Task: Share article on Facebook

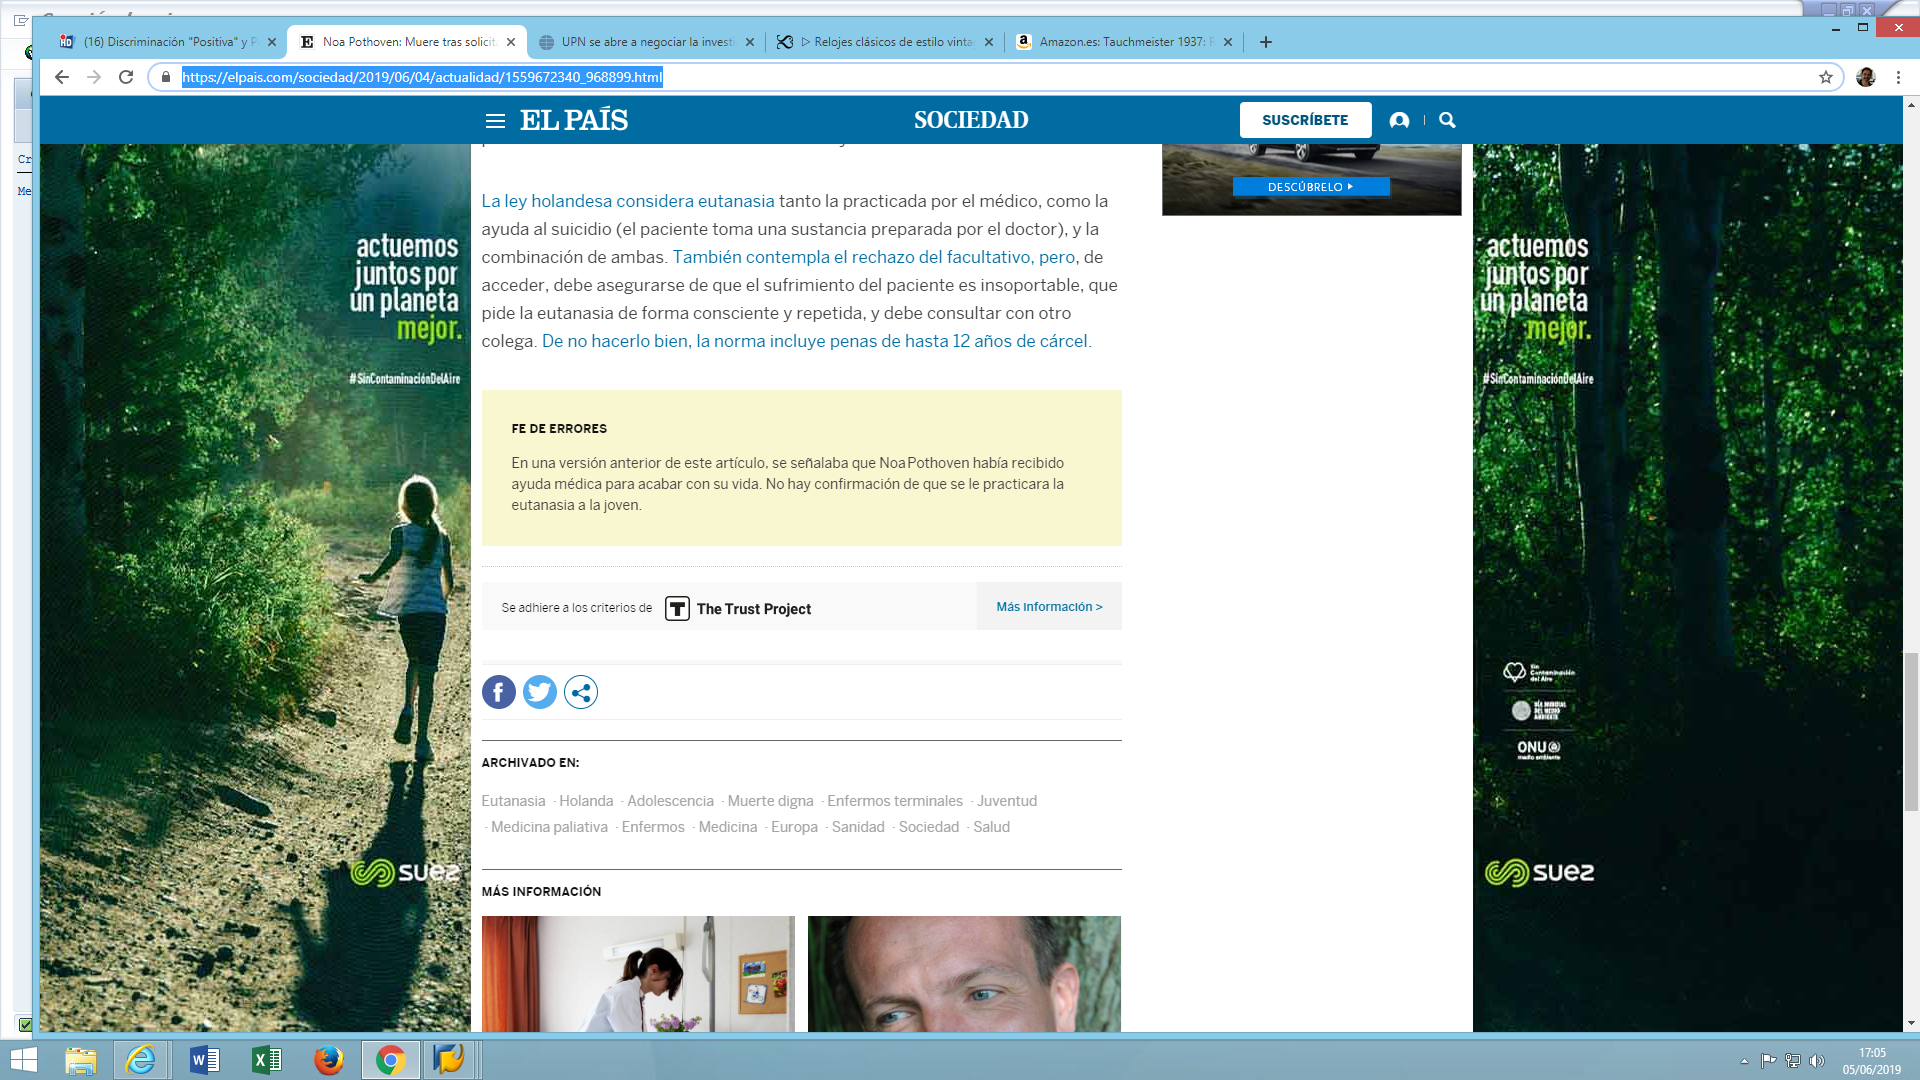Action: coord(499,692)
